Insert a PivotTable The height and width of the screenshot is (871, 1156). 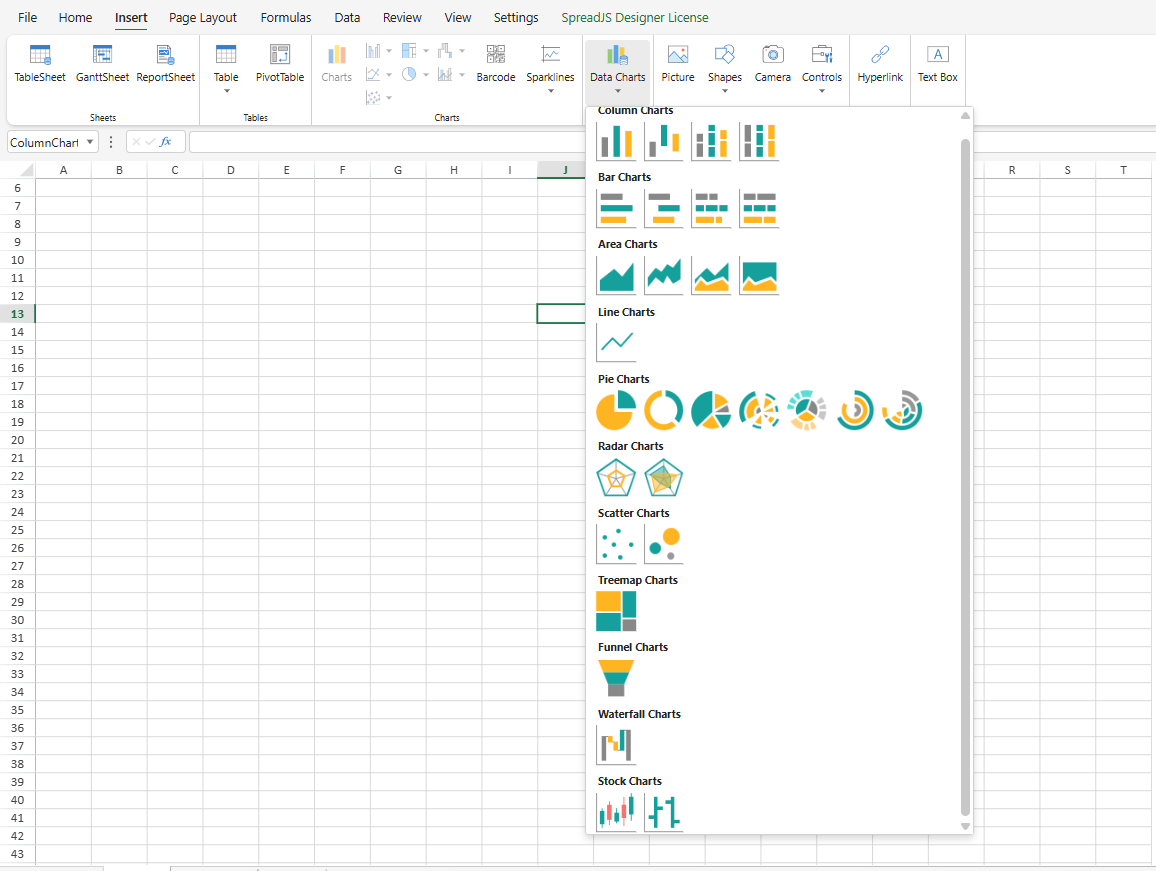(280, 63)
